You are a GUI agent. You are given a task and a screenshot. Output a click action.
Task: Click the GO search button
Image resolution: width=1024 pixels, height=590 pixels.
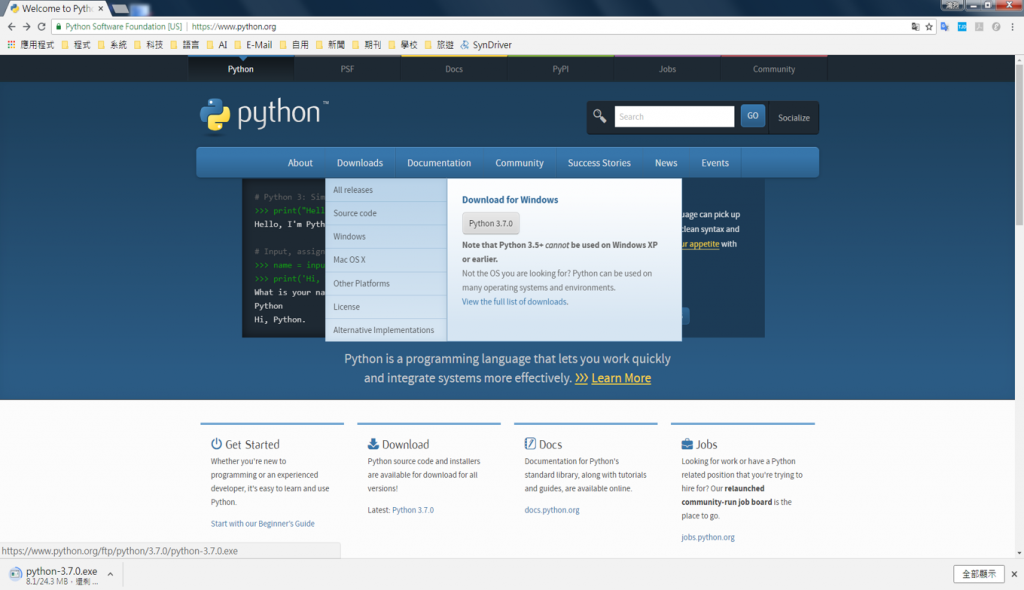click(752, 116)
